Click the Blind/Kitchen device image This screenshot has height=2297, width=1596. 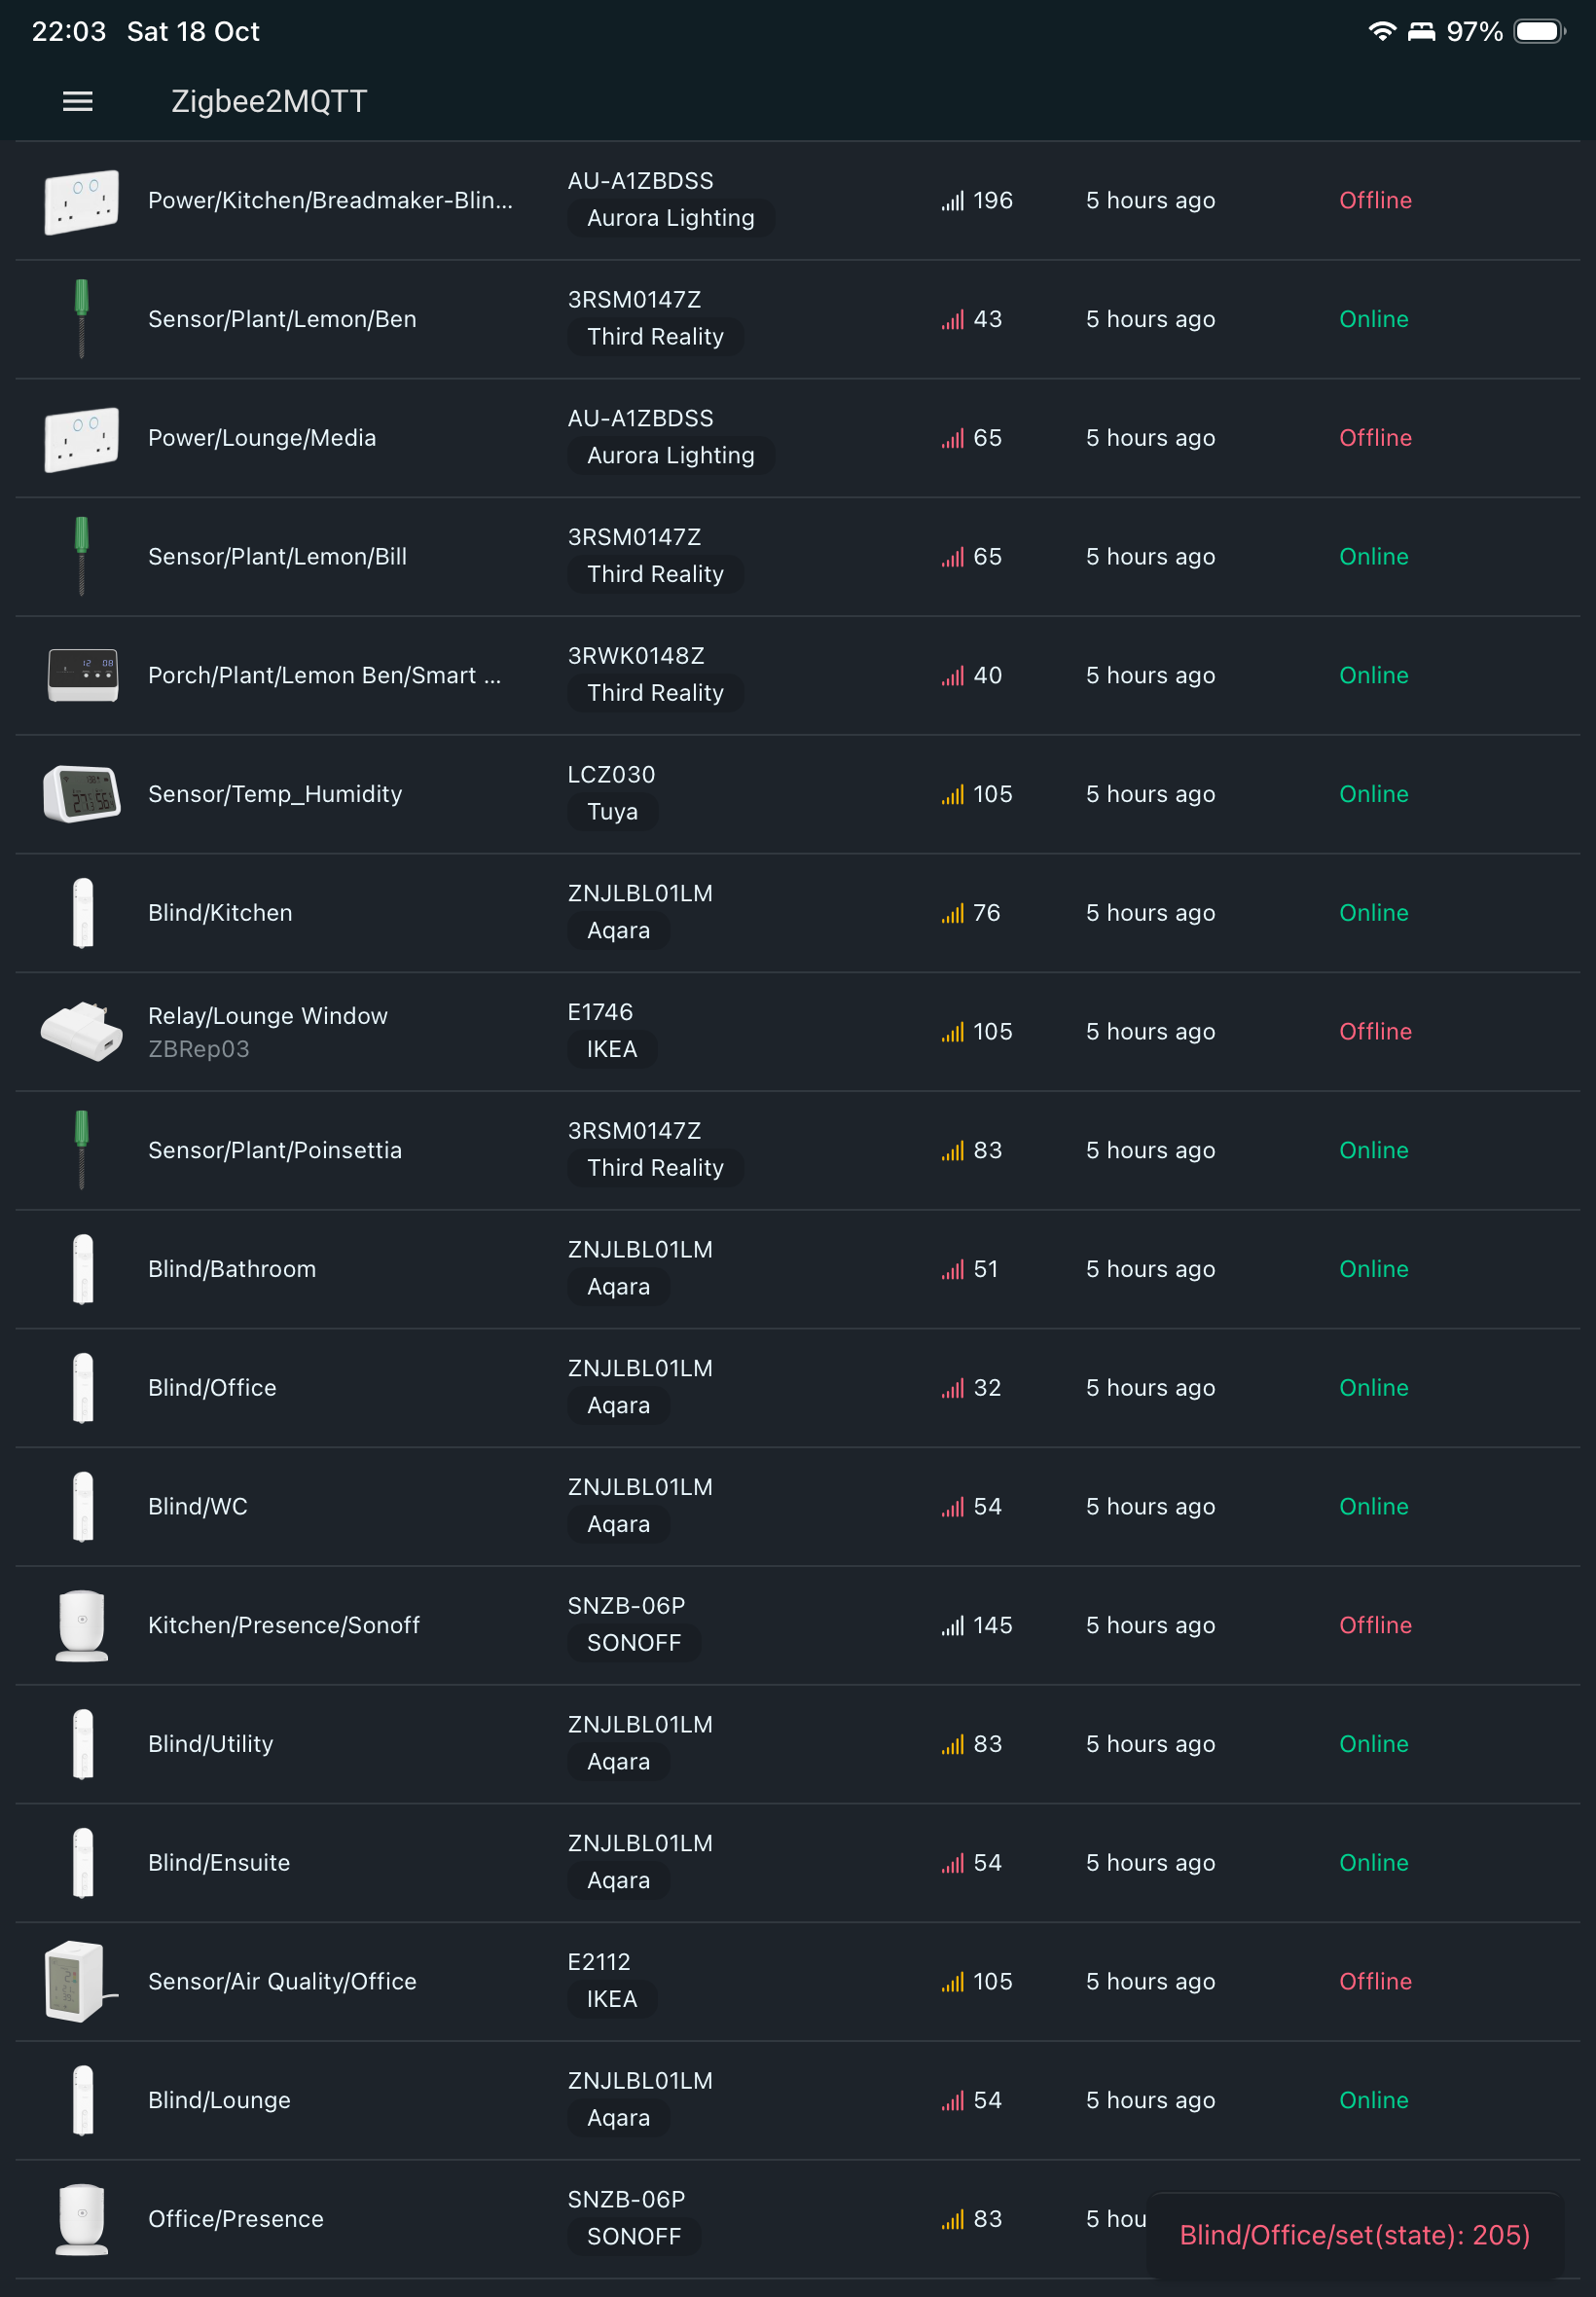[x=83, y=912]
